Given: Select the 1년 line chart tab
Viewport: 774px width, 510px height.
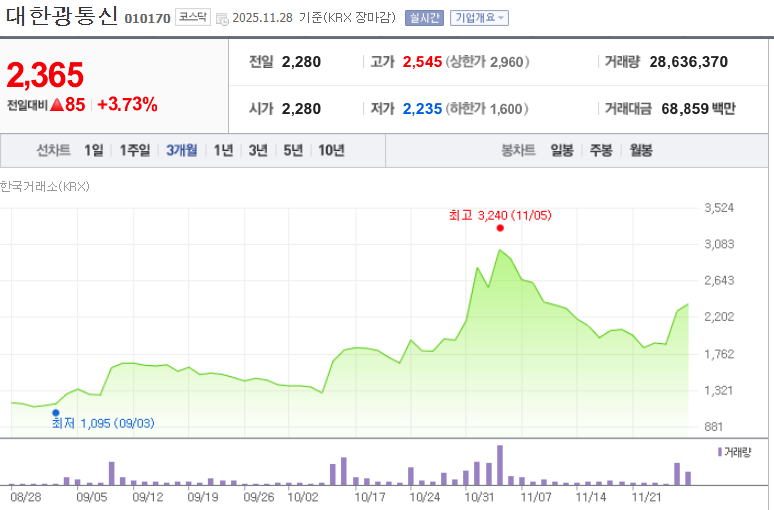Looking at the screenshot, I should (223, 150).
